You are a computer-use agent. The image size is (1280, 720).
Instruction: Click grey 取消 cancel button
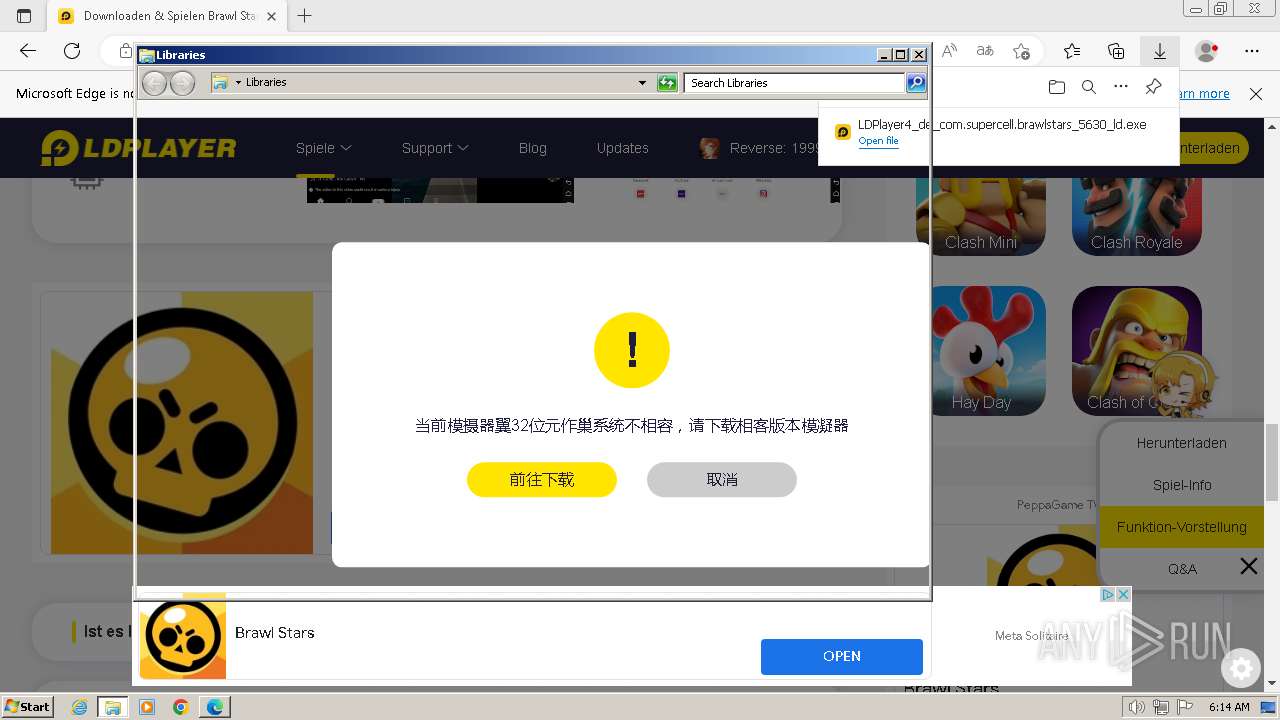tap(722, 480)
